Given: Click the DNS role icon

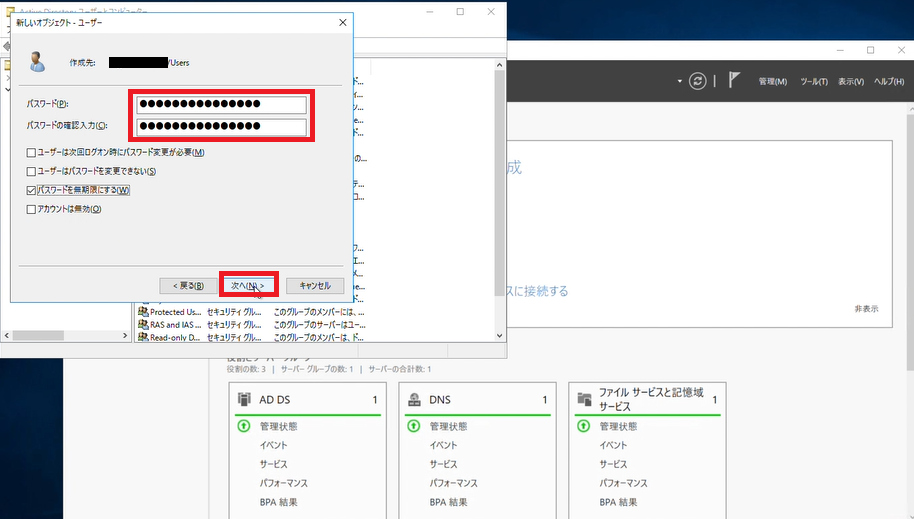Looking at the screenshot, I should tap(414, 399).
